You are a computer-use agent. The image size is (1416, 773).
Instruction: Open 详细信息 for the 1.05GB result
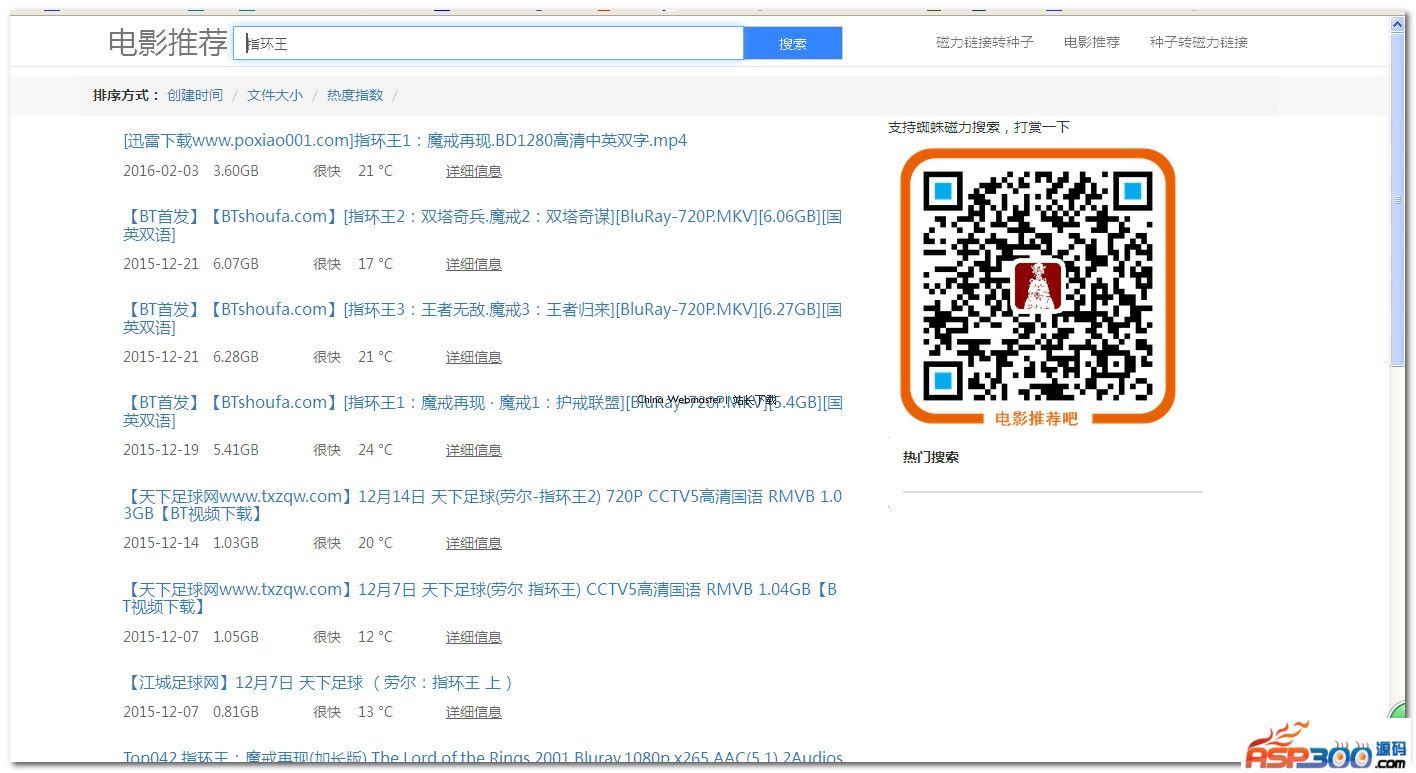(x=474, y=637)
